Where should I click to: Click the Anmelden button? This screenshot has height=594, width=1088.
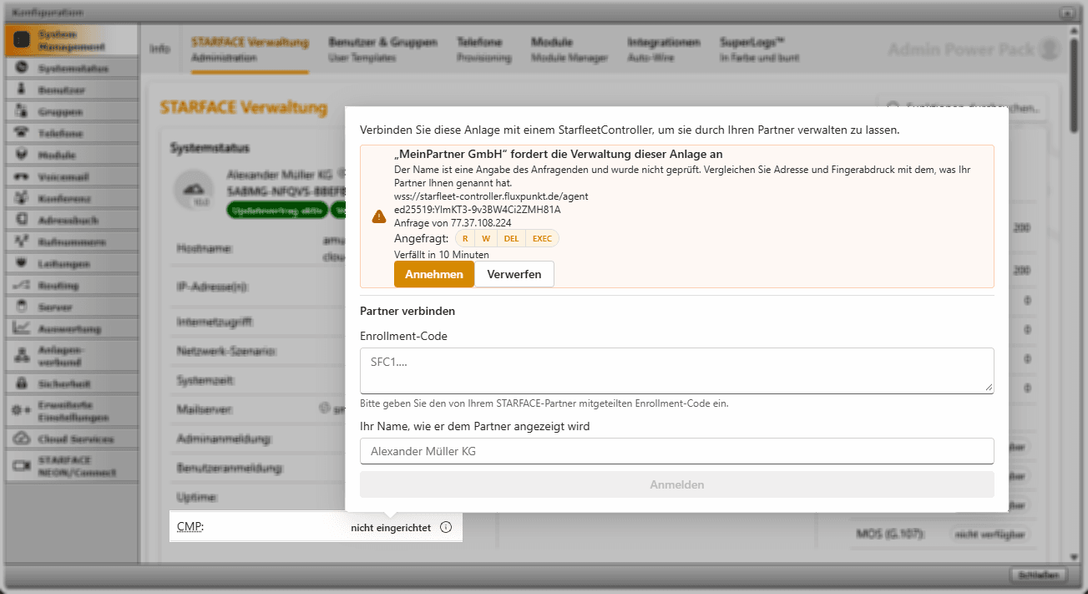click(677, 484)
